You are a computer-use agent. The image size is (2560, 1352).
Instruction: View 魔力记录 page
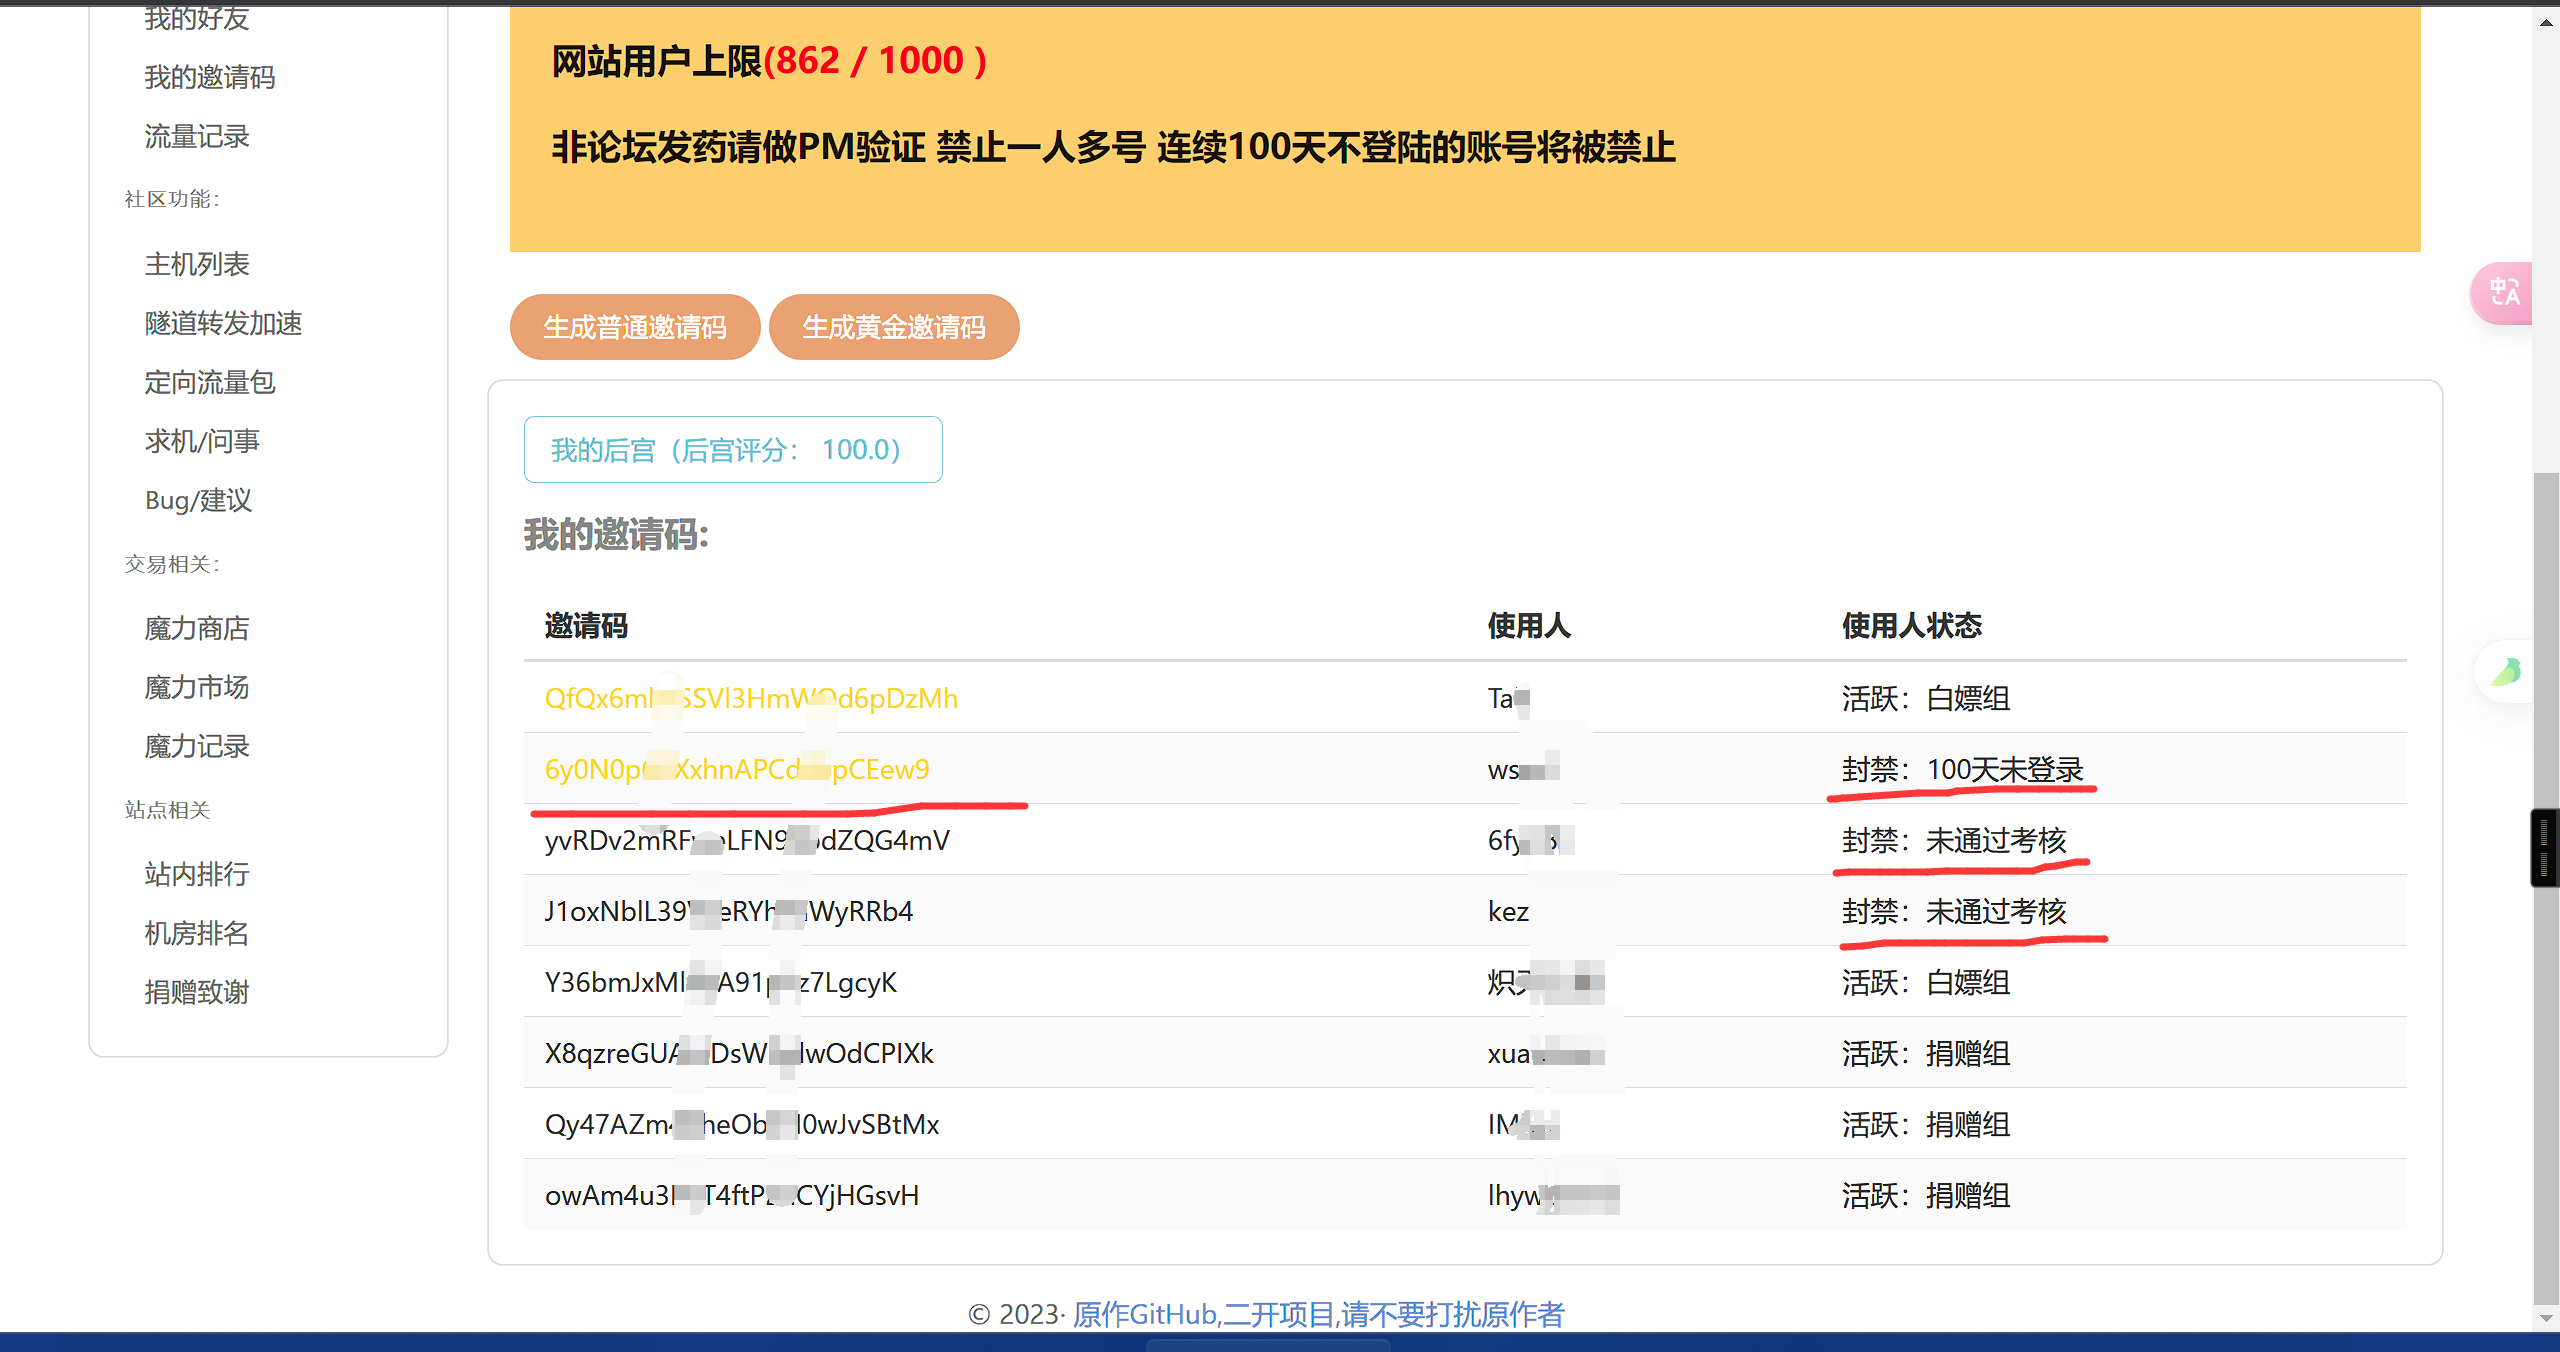pyautogui.click(x=197, y=746)
